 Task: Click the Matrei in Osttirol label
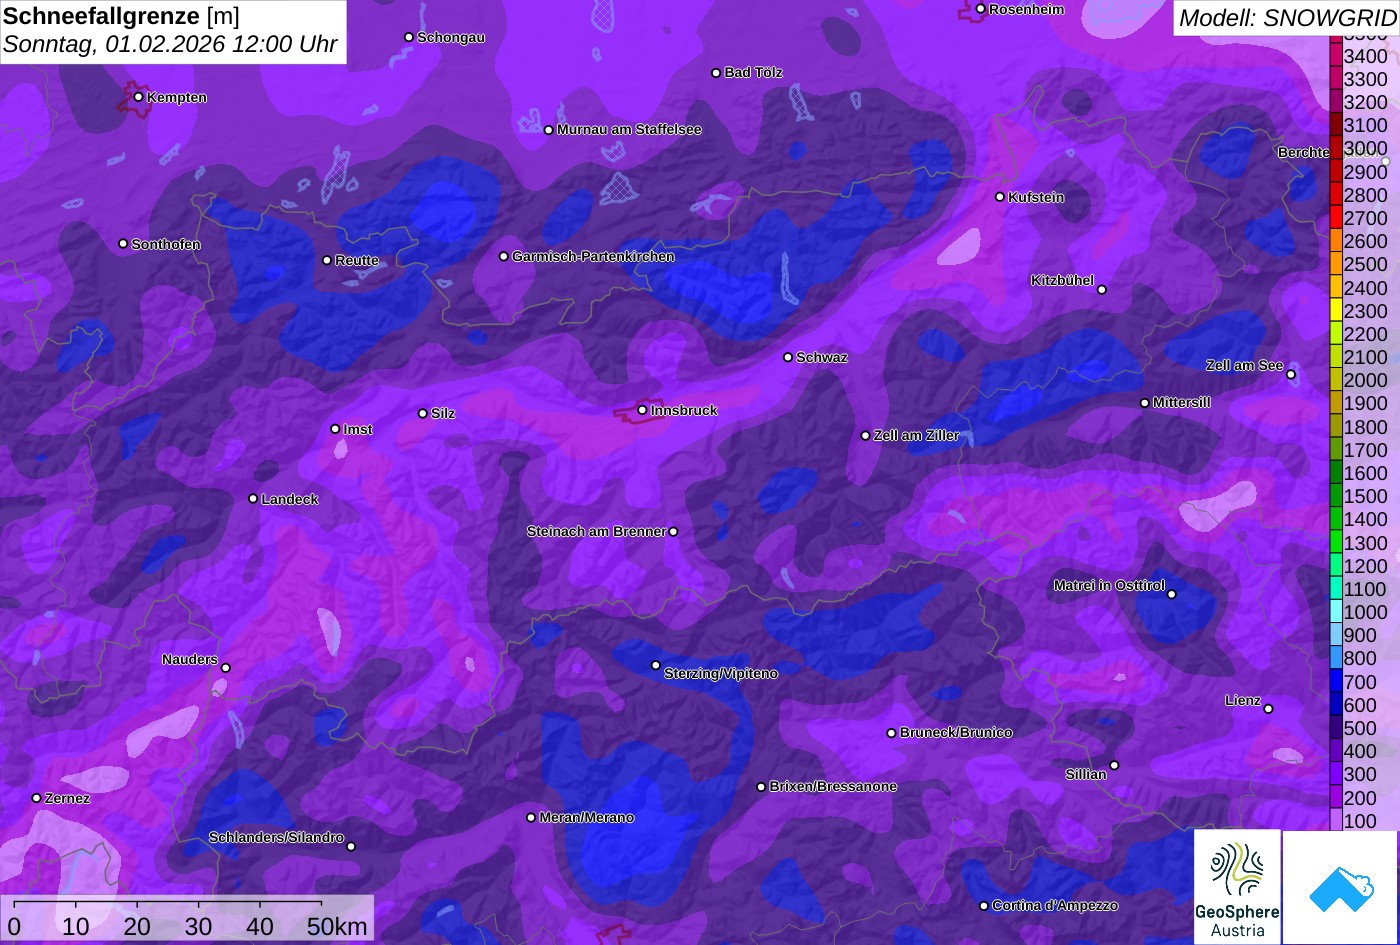pos(1109,586)
